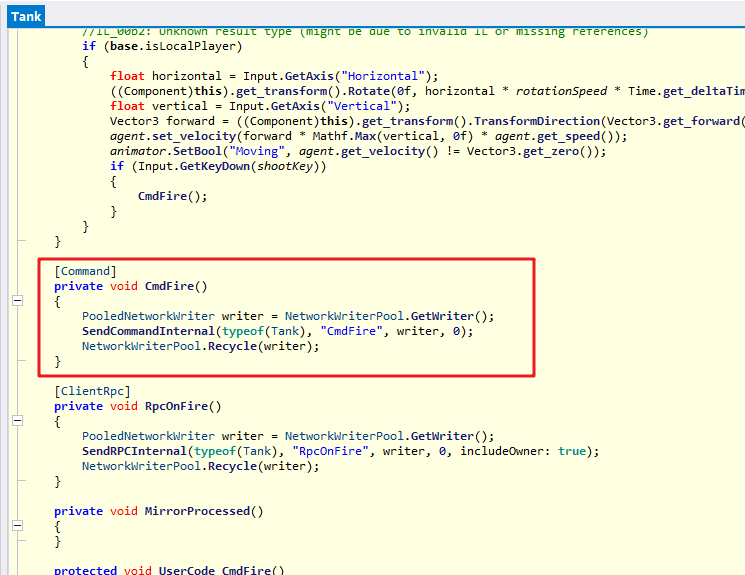
Task: Click the [Command] attribute text
Action: [x=85, y=271]
